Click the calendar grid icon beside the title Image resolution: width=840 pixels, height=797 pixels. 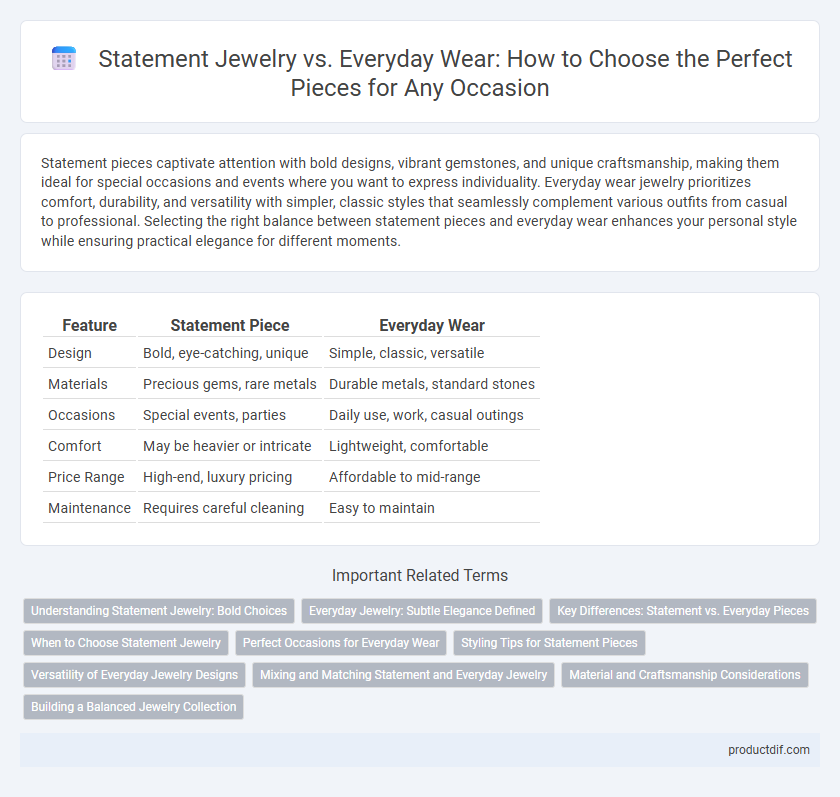pyautogui.click(x=64, y=58)
